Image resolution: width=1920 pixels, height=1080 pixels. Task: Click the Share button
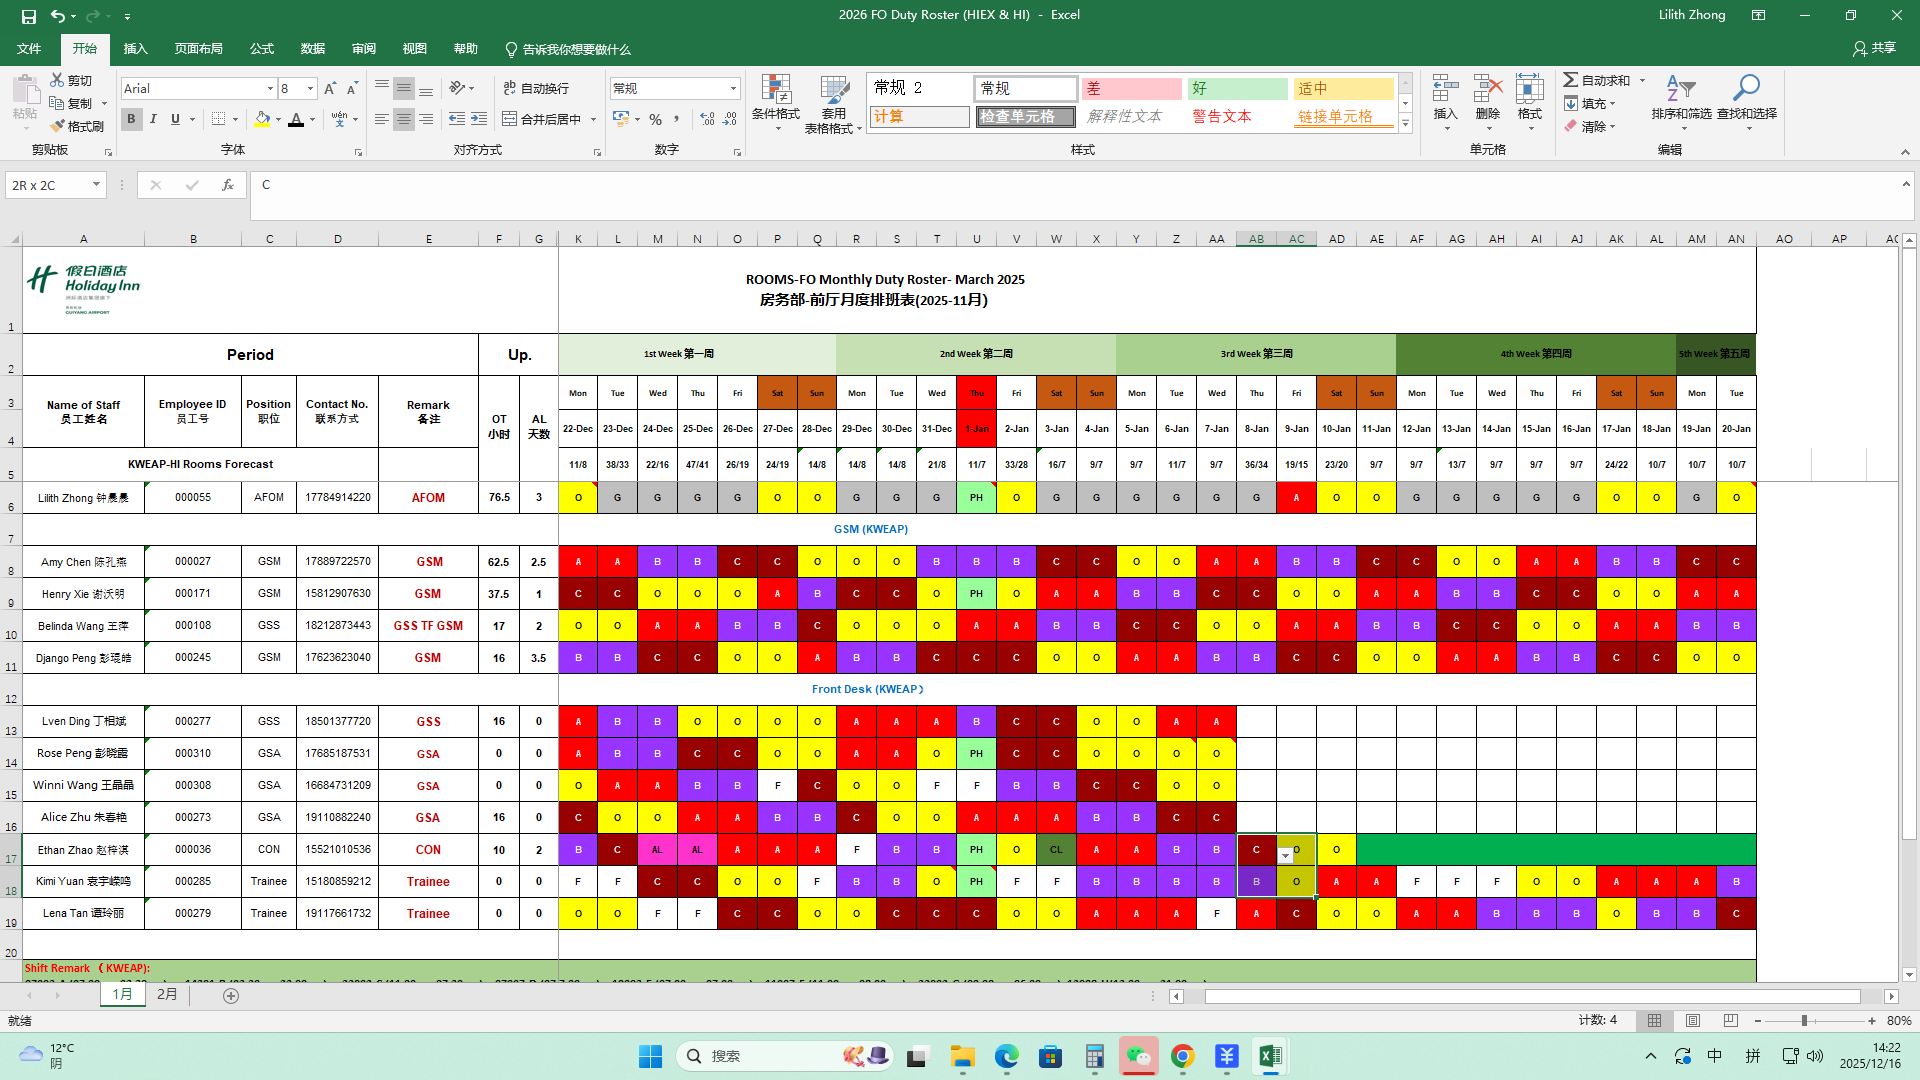point(1874,48)
